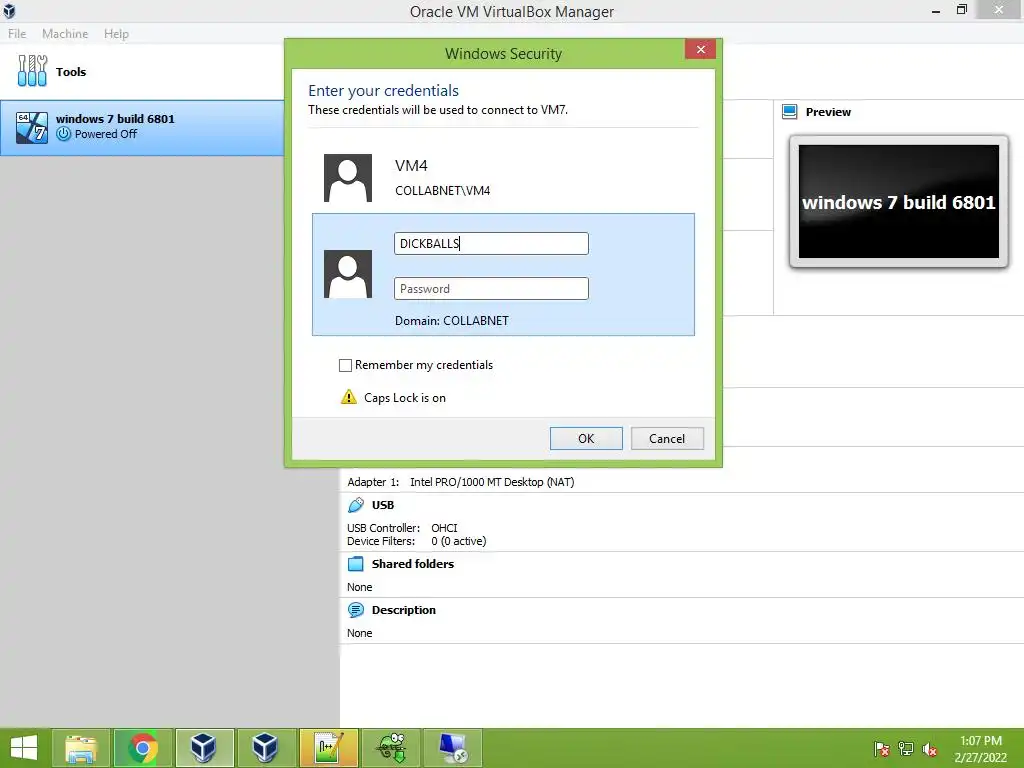
Task: Switch to first VirtualBox taskbar icon
Action: pyautogui.click(x=204, y=748)
